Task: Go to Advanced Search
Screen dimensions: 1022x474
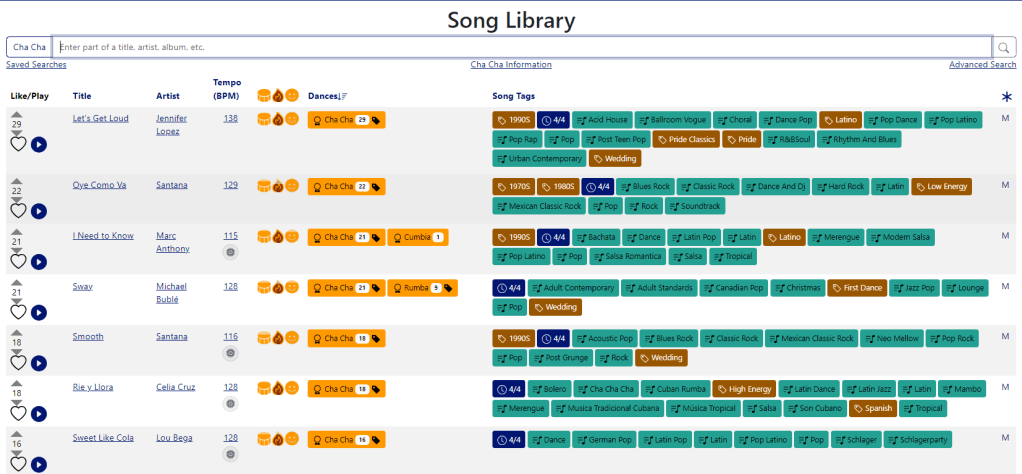Action: pyautogui.click(x=982, y=65)
